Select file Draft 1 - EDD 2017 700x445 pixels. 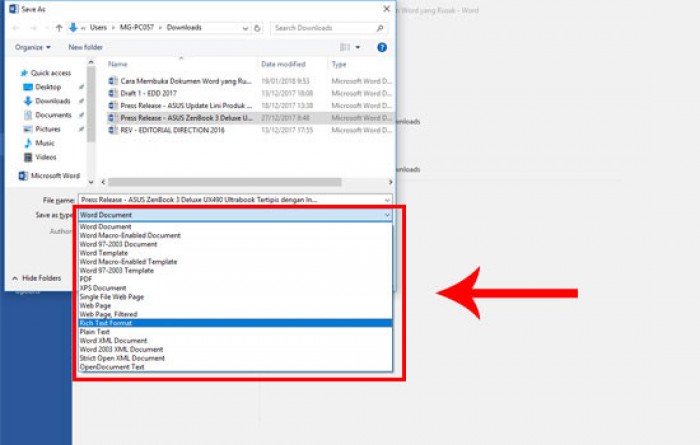[x=148, y=93]
